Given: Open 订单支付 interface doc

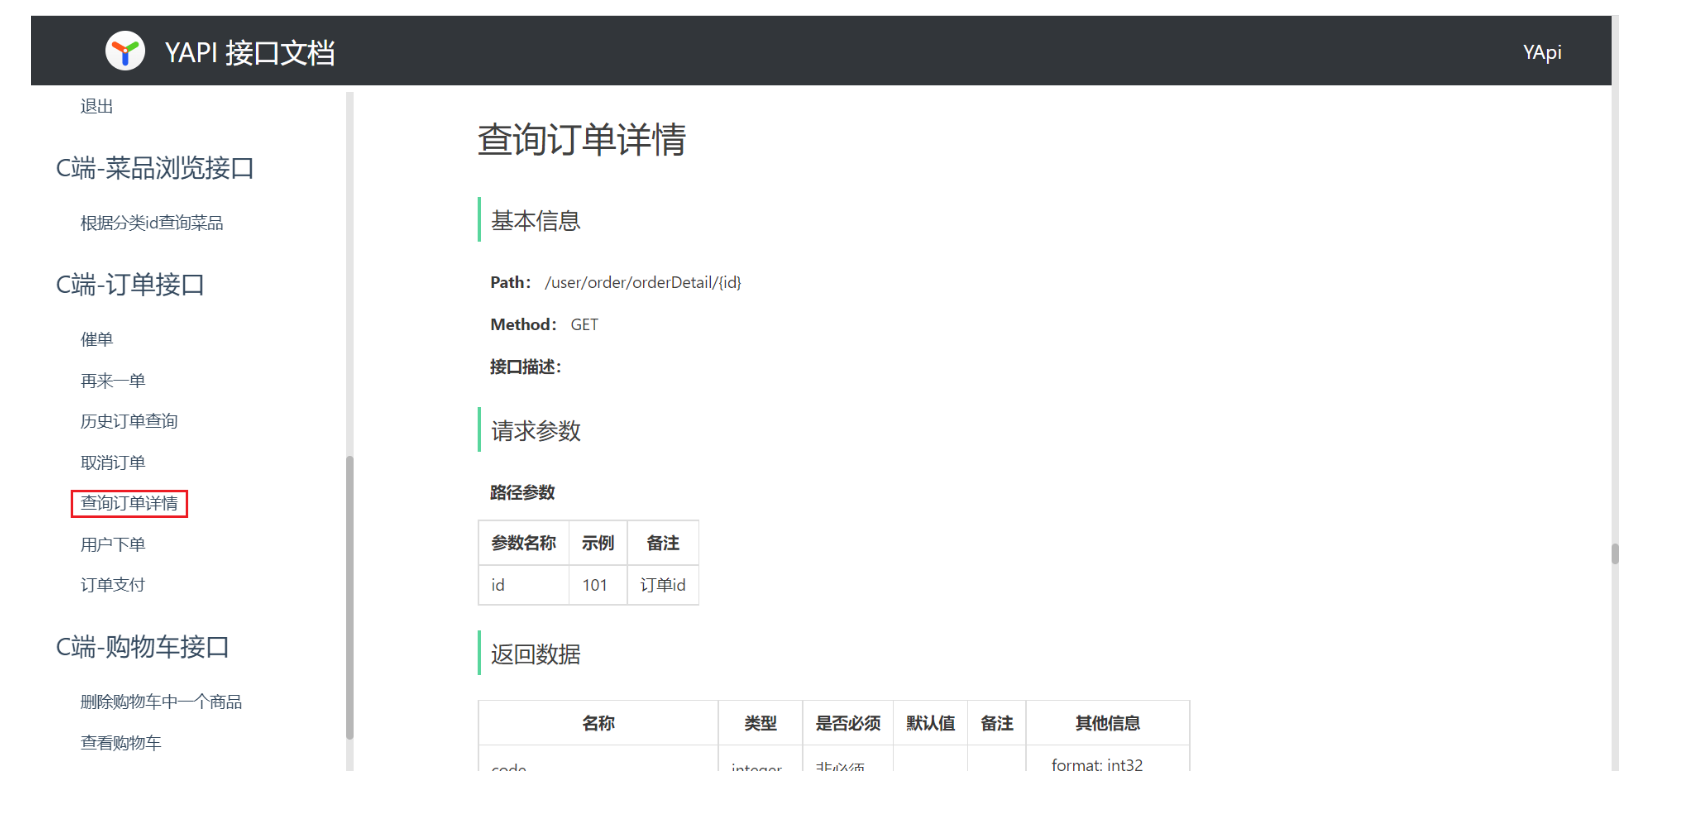Looking at the screenshot, I should [113, 585].
